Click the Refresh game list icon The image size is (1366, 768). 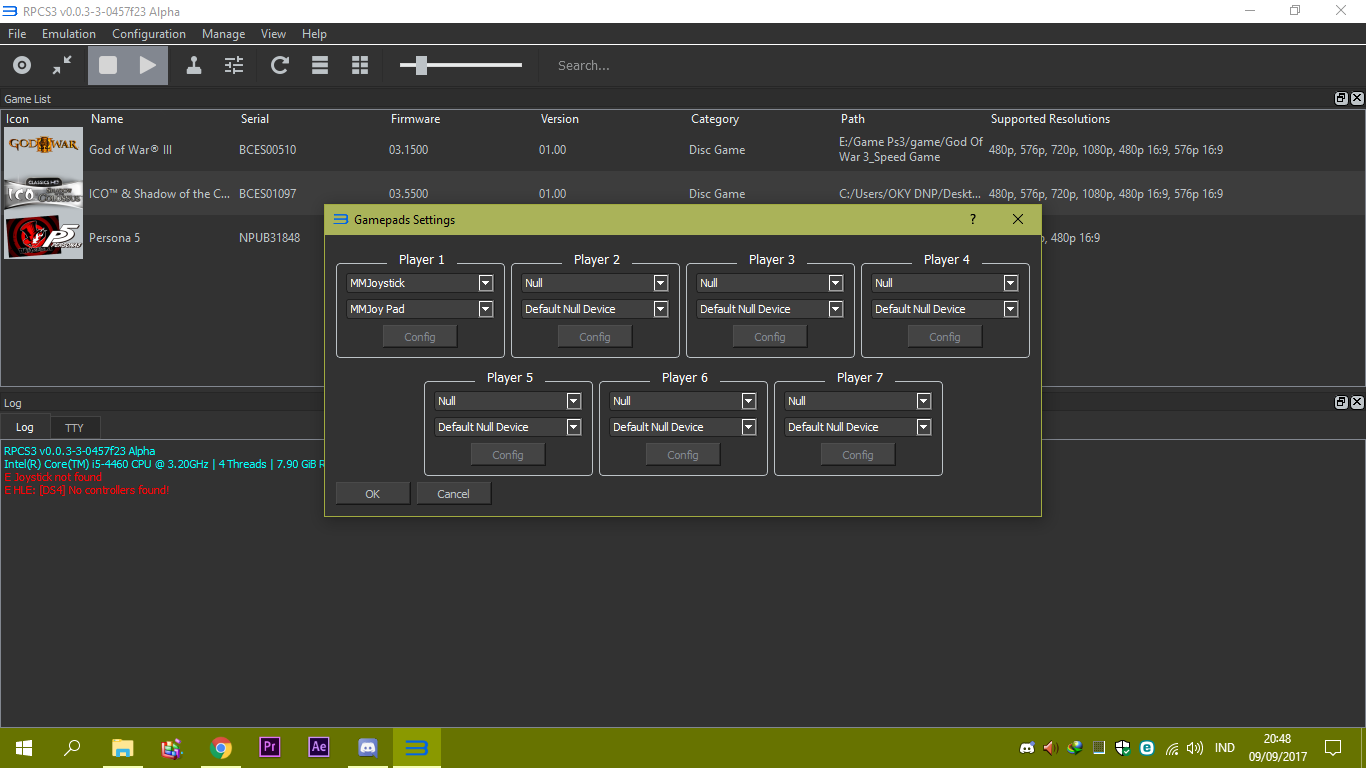279,65
